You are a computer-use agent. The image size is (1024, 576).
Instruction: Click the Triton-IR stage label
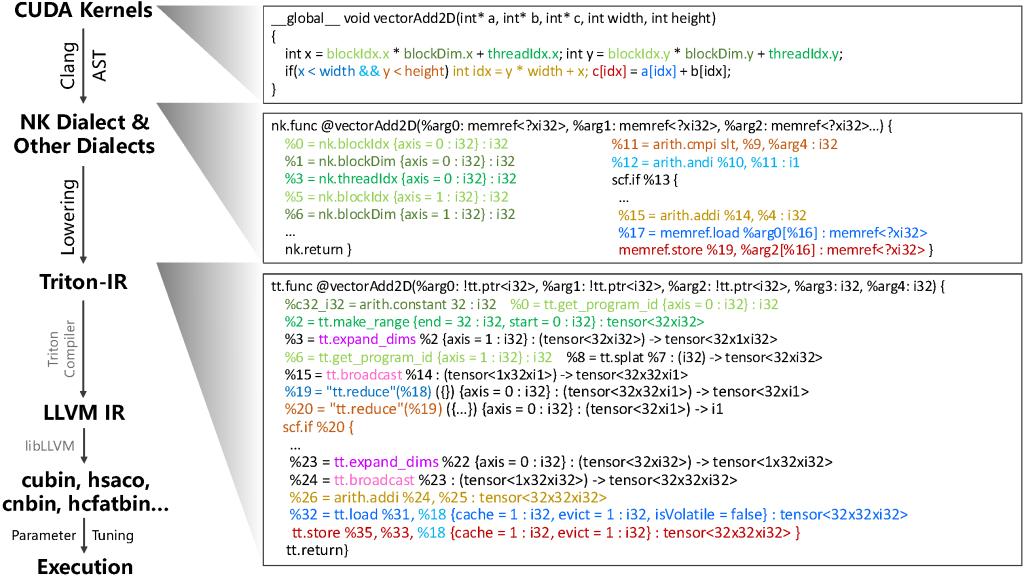[82, 282]
